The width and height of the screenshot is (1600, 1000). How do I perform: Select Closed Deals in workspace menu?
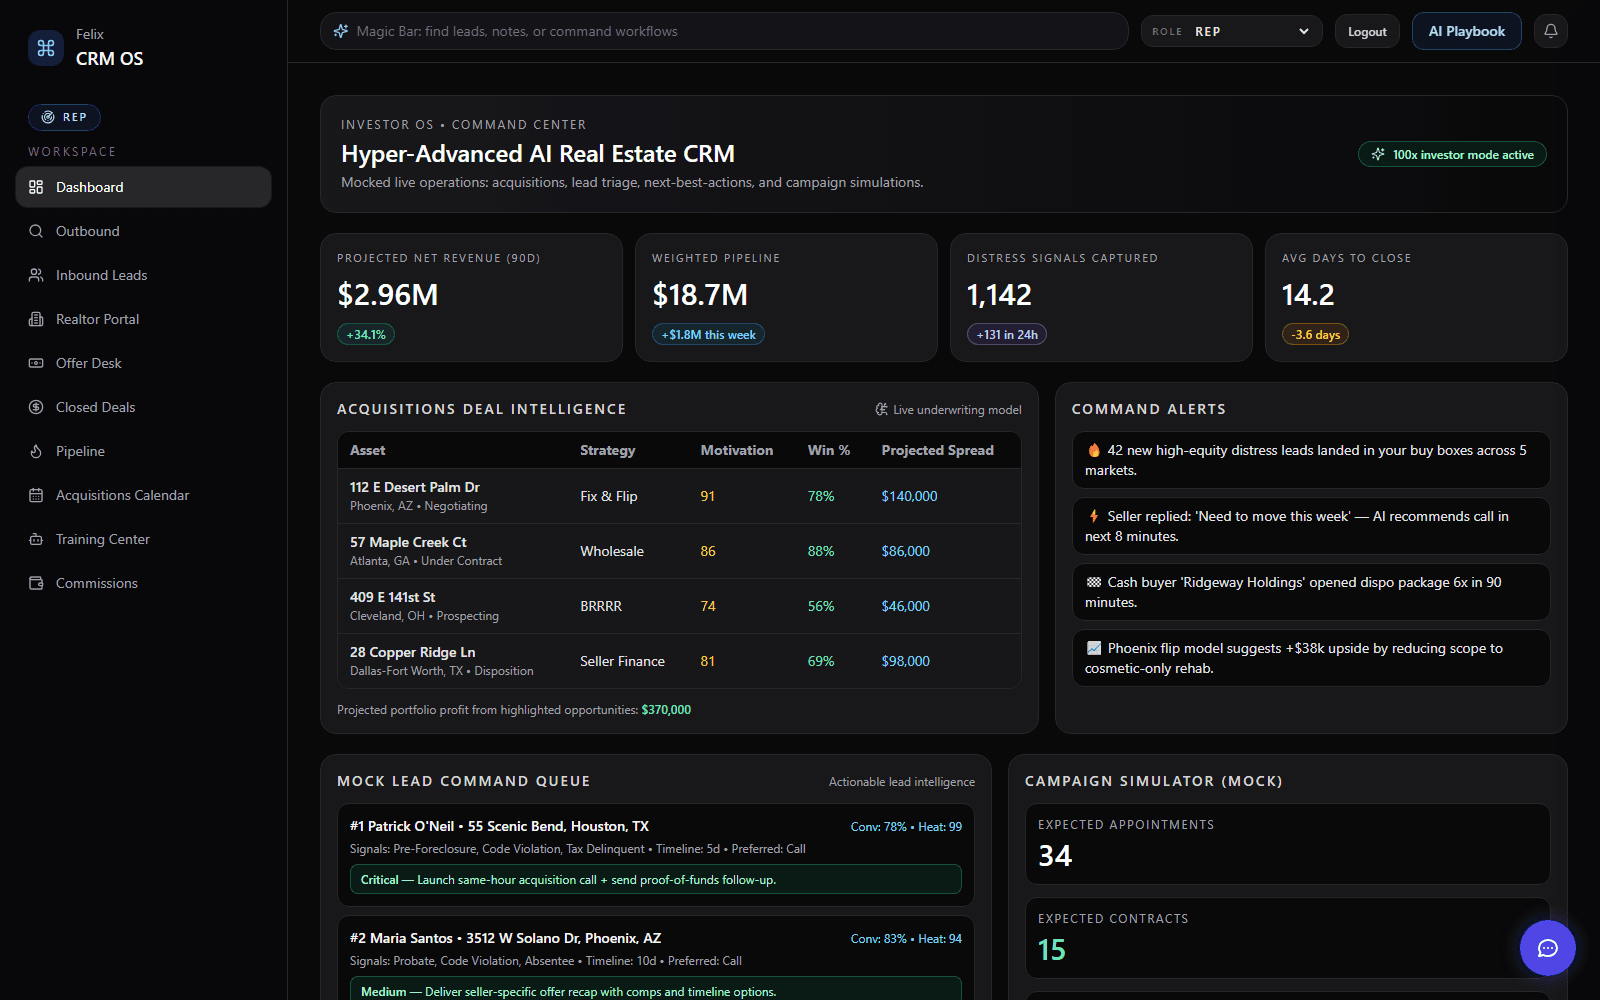tap(144, 407)
